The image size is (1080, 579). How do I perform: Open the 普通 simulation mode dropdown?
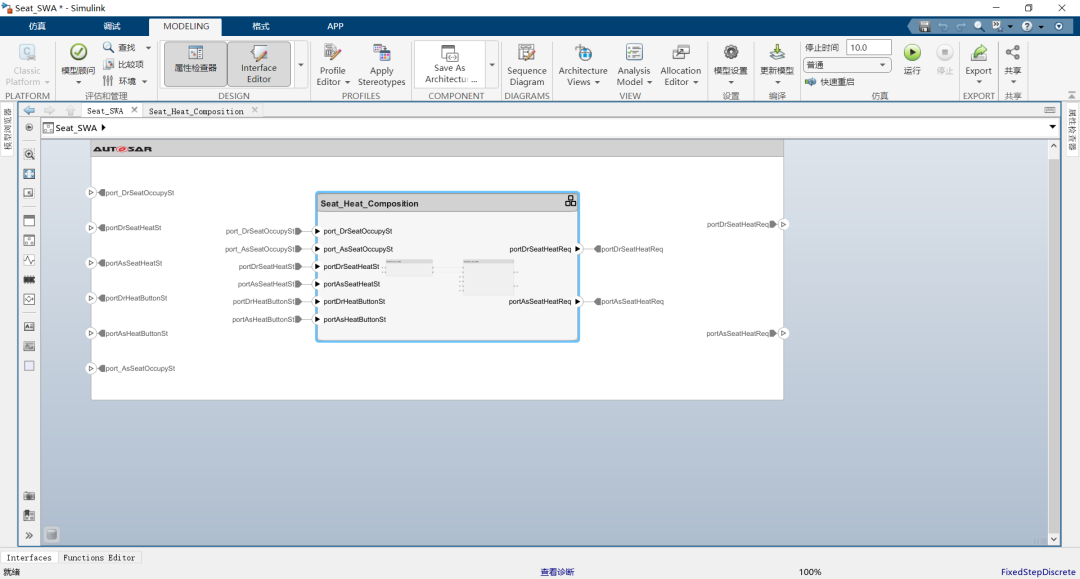pos(847,65)
